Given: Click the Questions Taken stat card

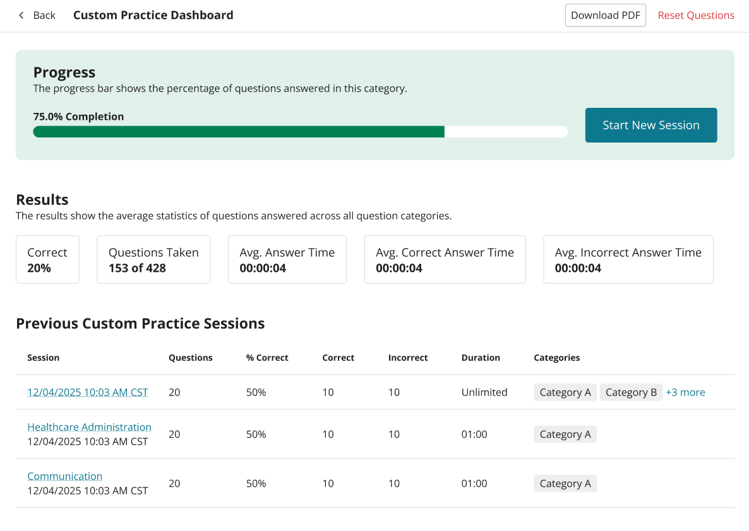Looking at the screenshot, I should tap(154, 259).
